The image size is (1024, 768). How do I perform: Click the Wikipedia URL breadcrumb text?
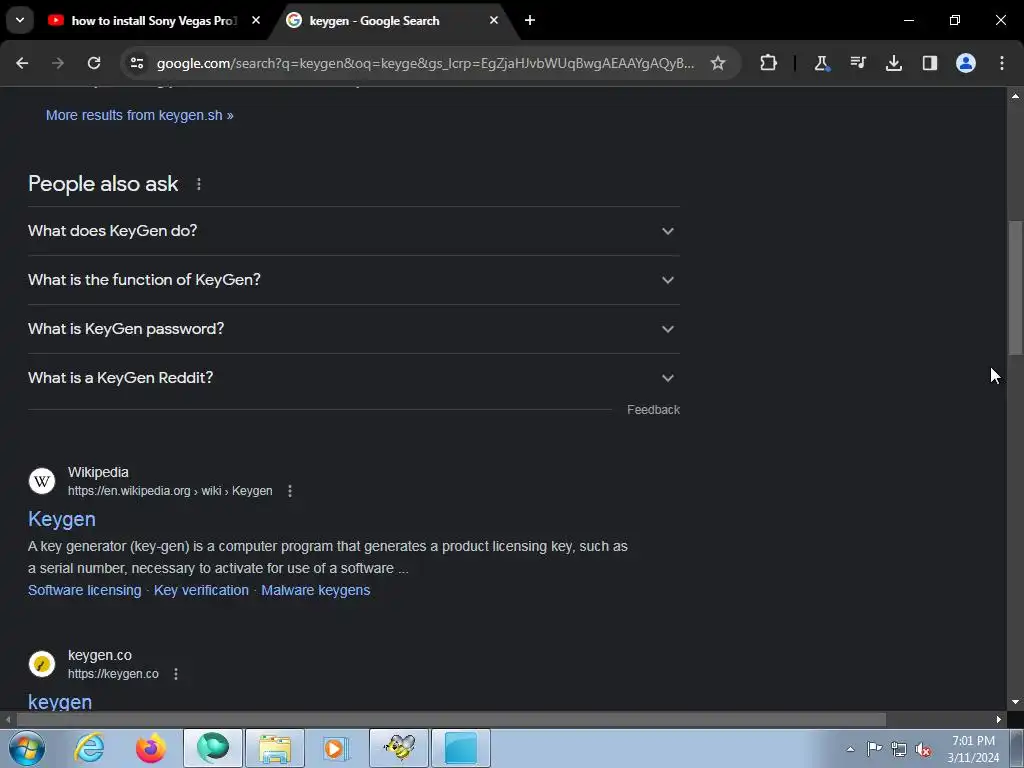pos(170,491)
